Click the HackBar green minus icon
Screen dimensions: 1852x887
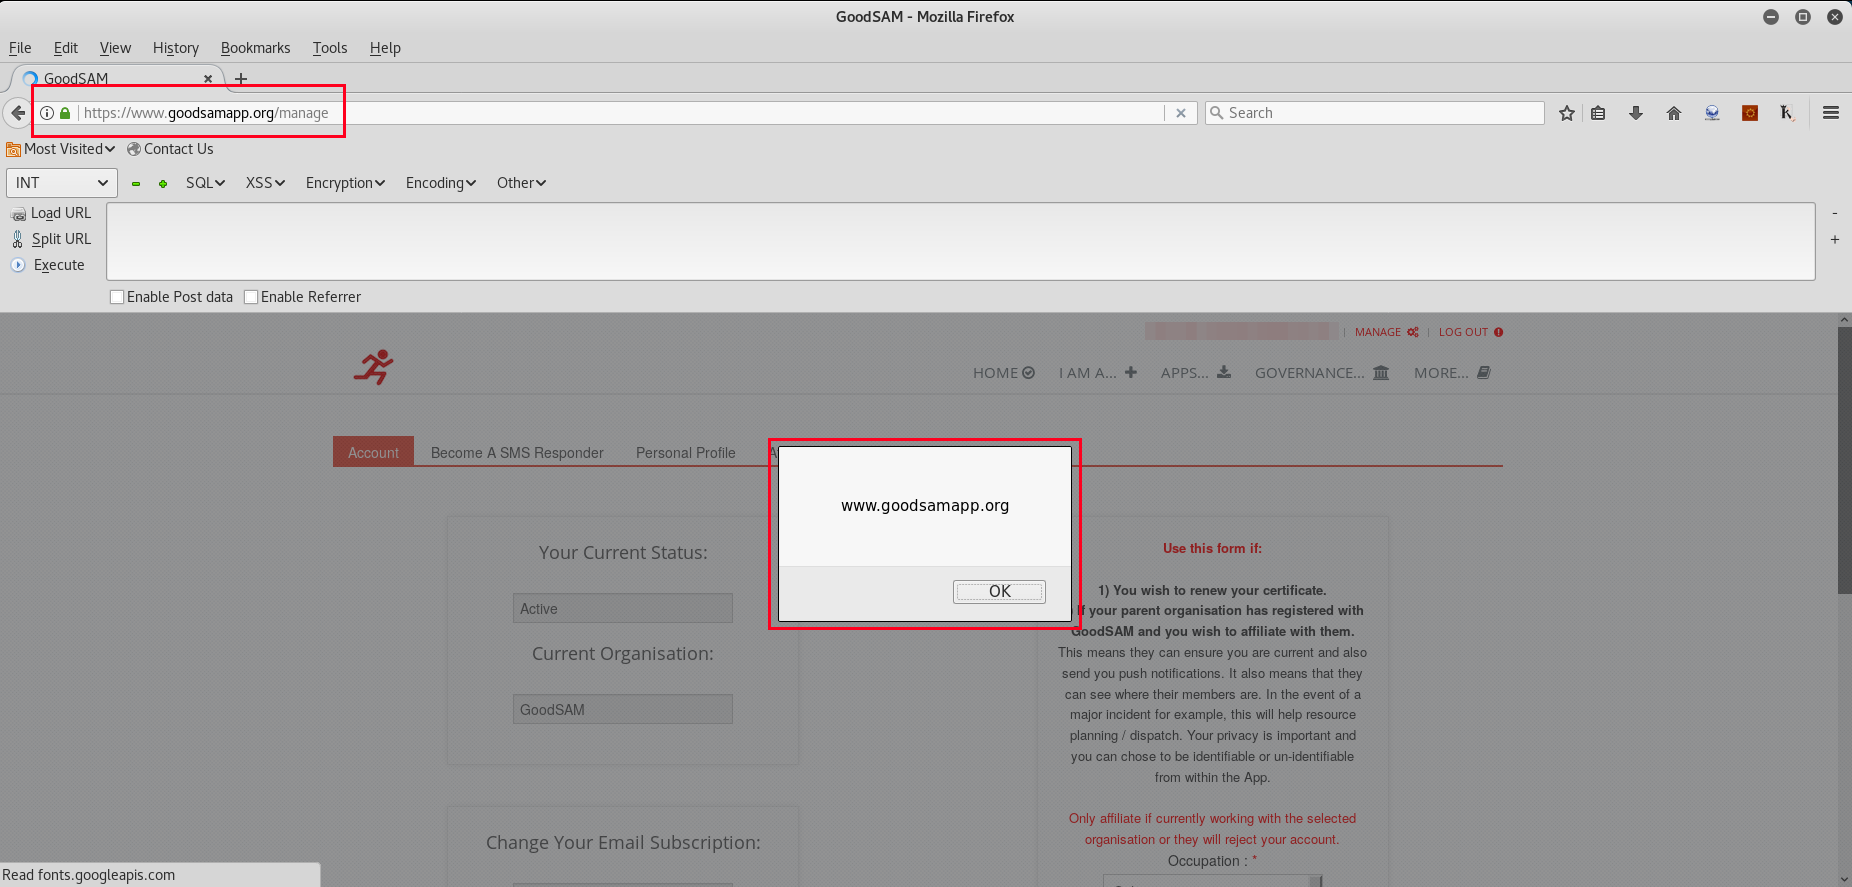click(x=136, y=183)
